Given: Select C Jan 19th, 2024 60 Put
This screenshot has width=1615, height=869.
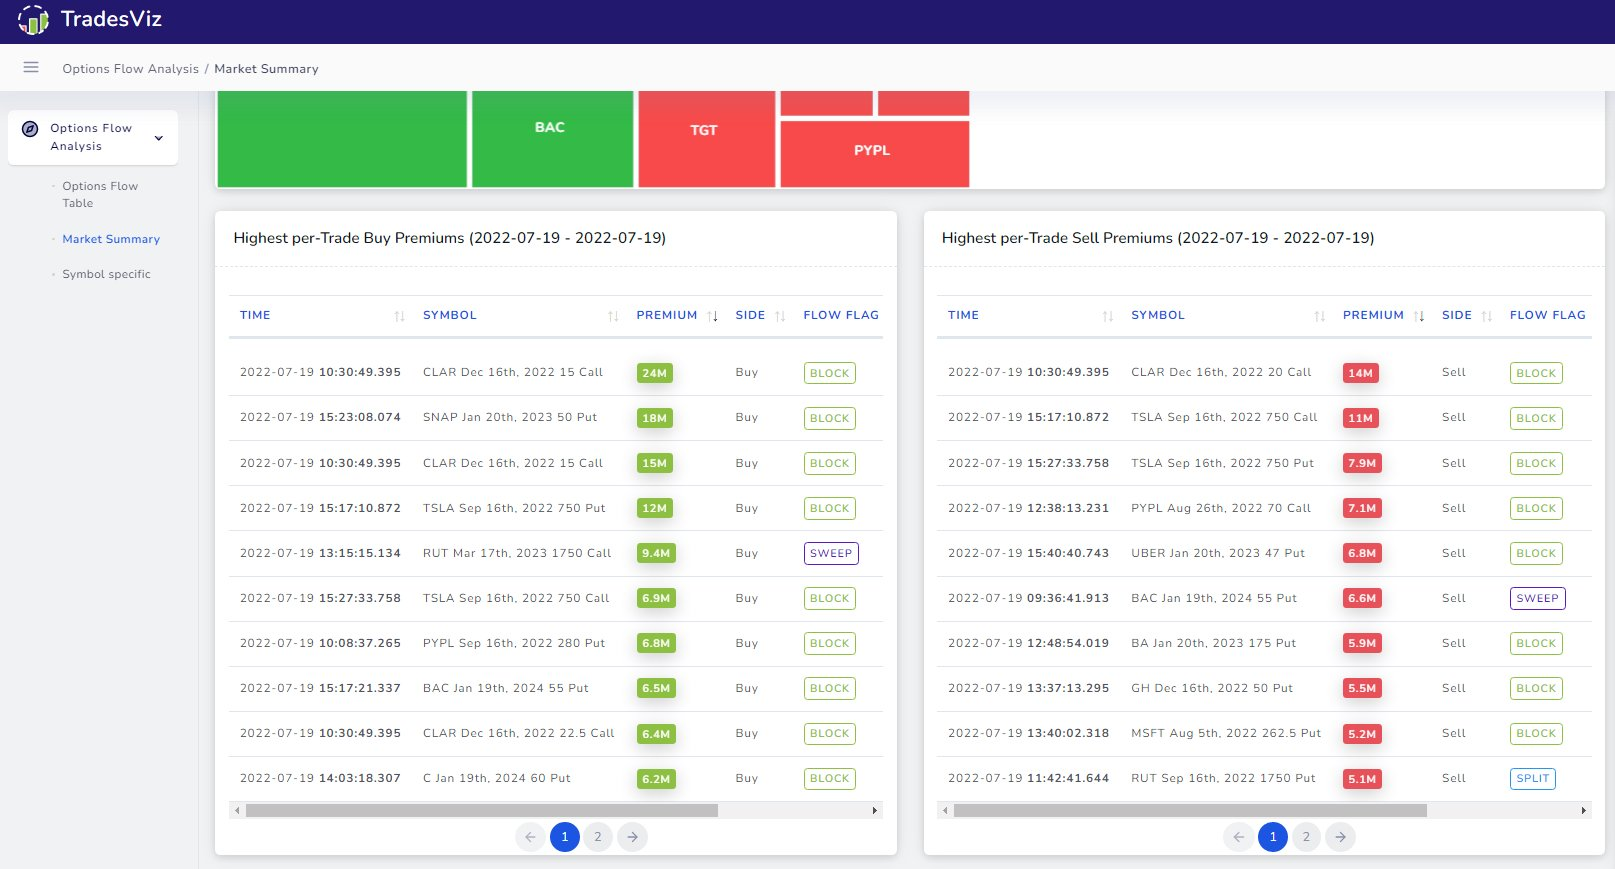Looking at the screenshot, I should [x=497, y=778].
